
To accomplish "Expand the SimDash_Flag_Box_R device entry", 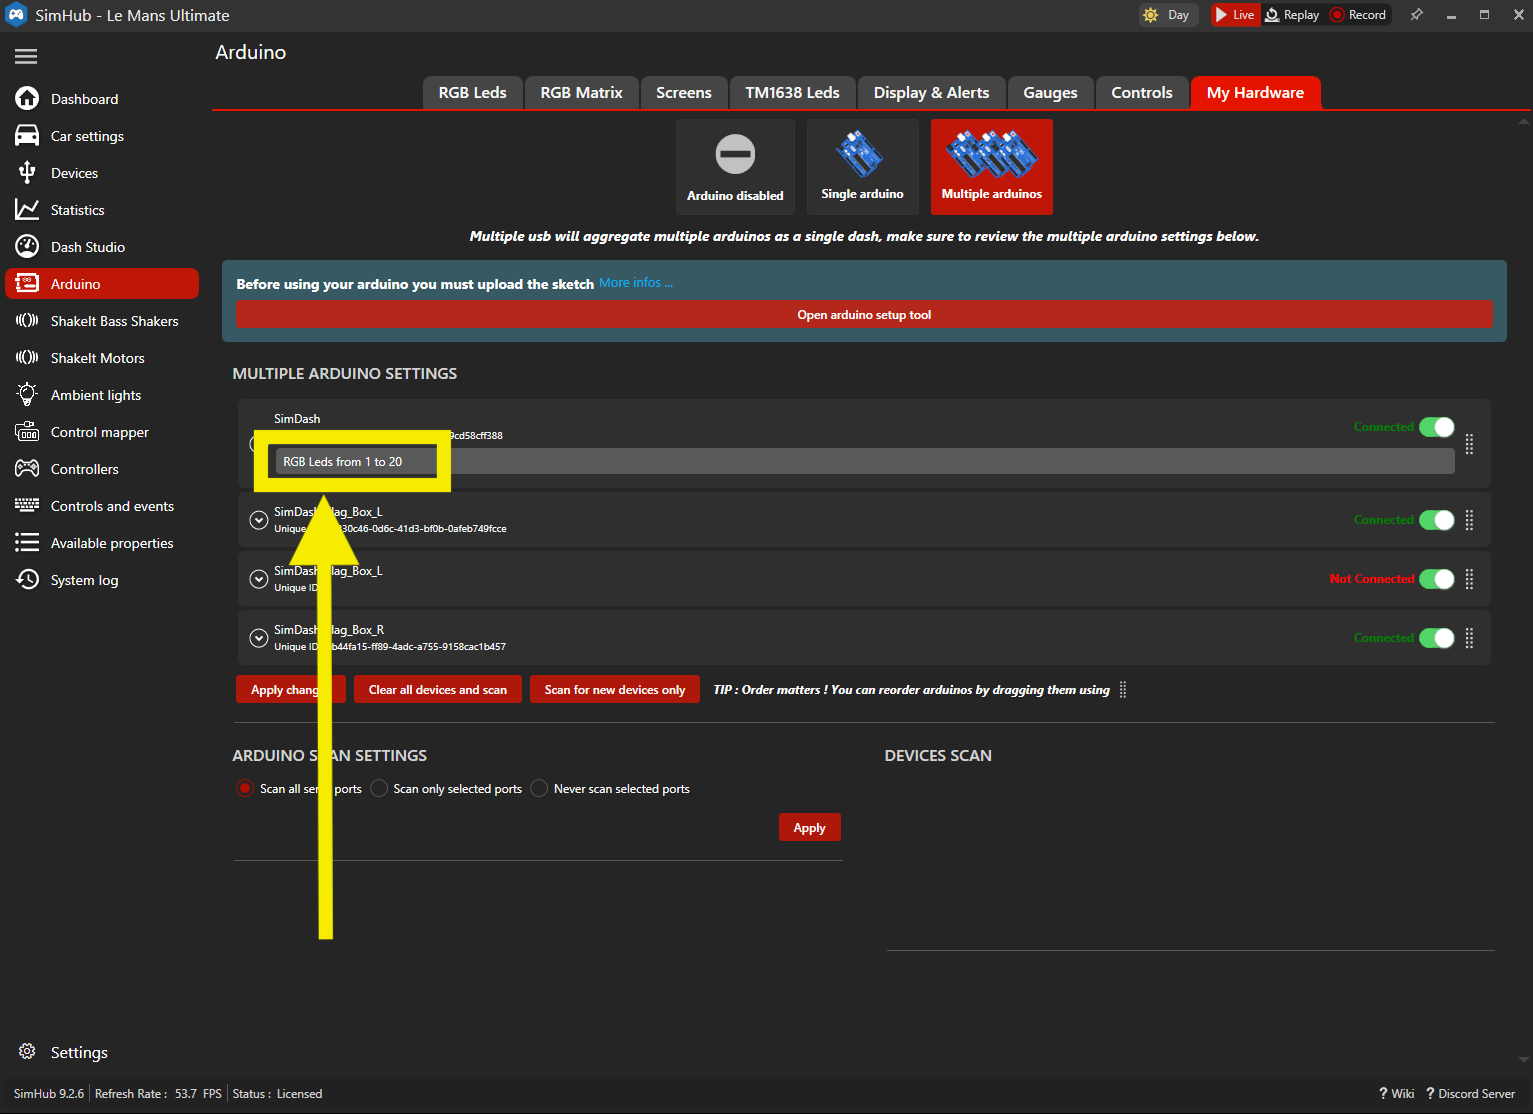I will [x=259, y=638].
